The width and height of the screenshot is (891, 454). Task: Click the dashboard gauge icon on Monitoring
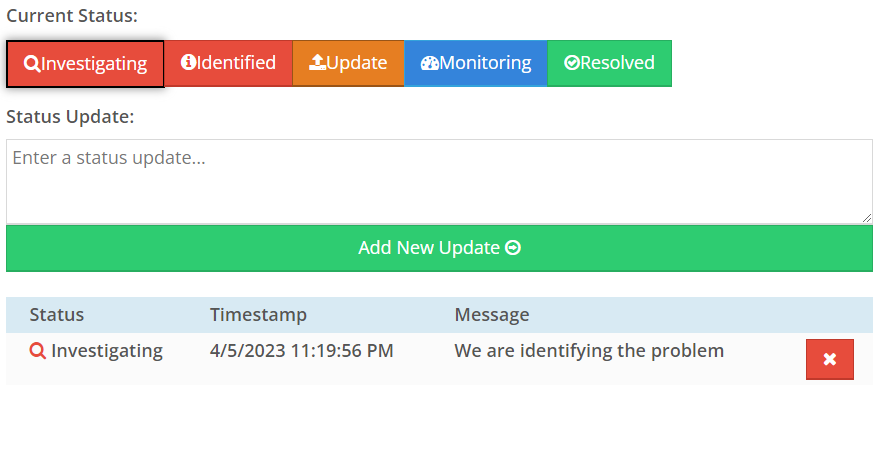click(430, 63)
